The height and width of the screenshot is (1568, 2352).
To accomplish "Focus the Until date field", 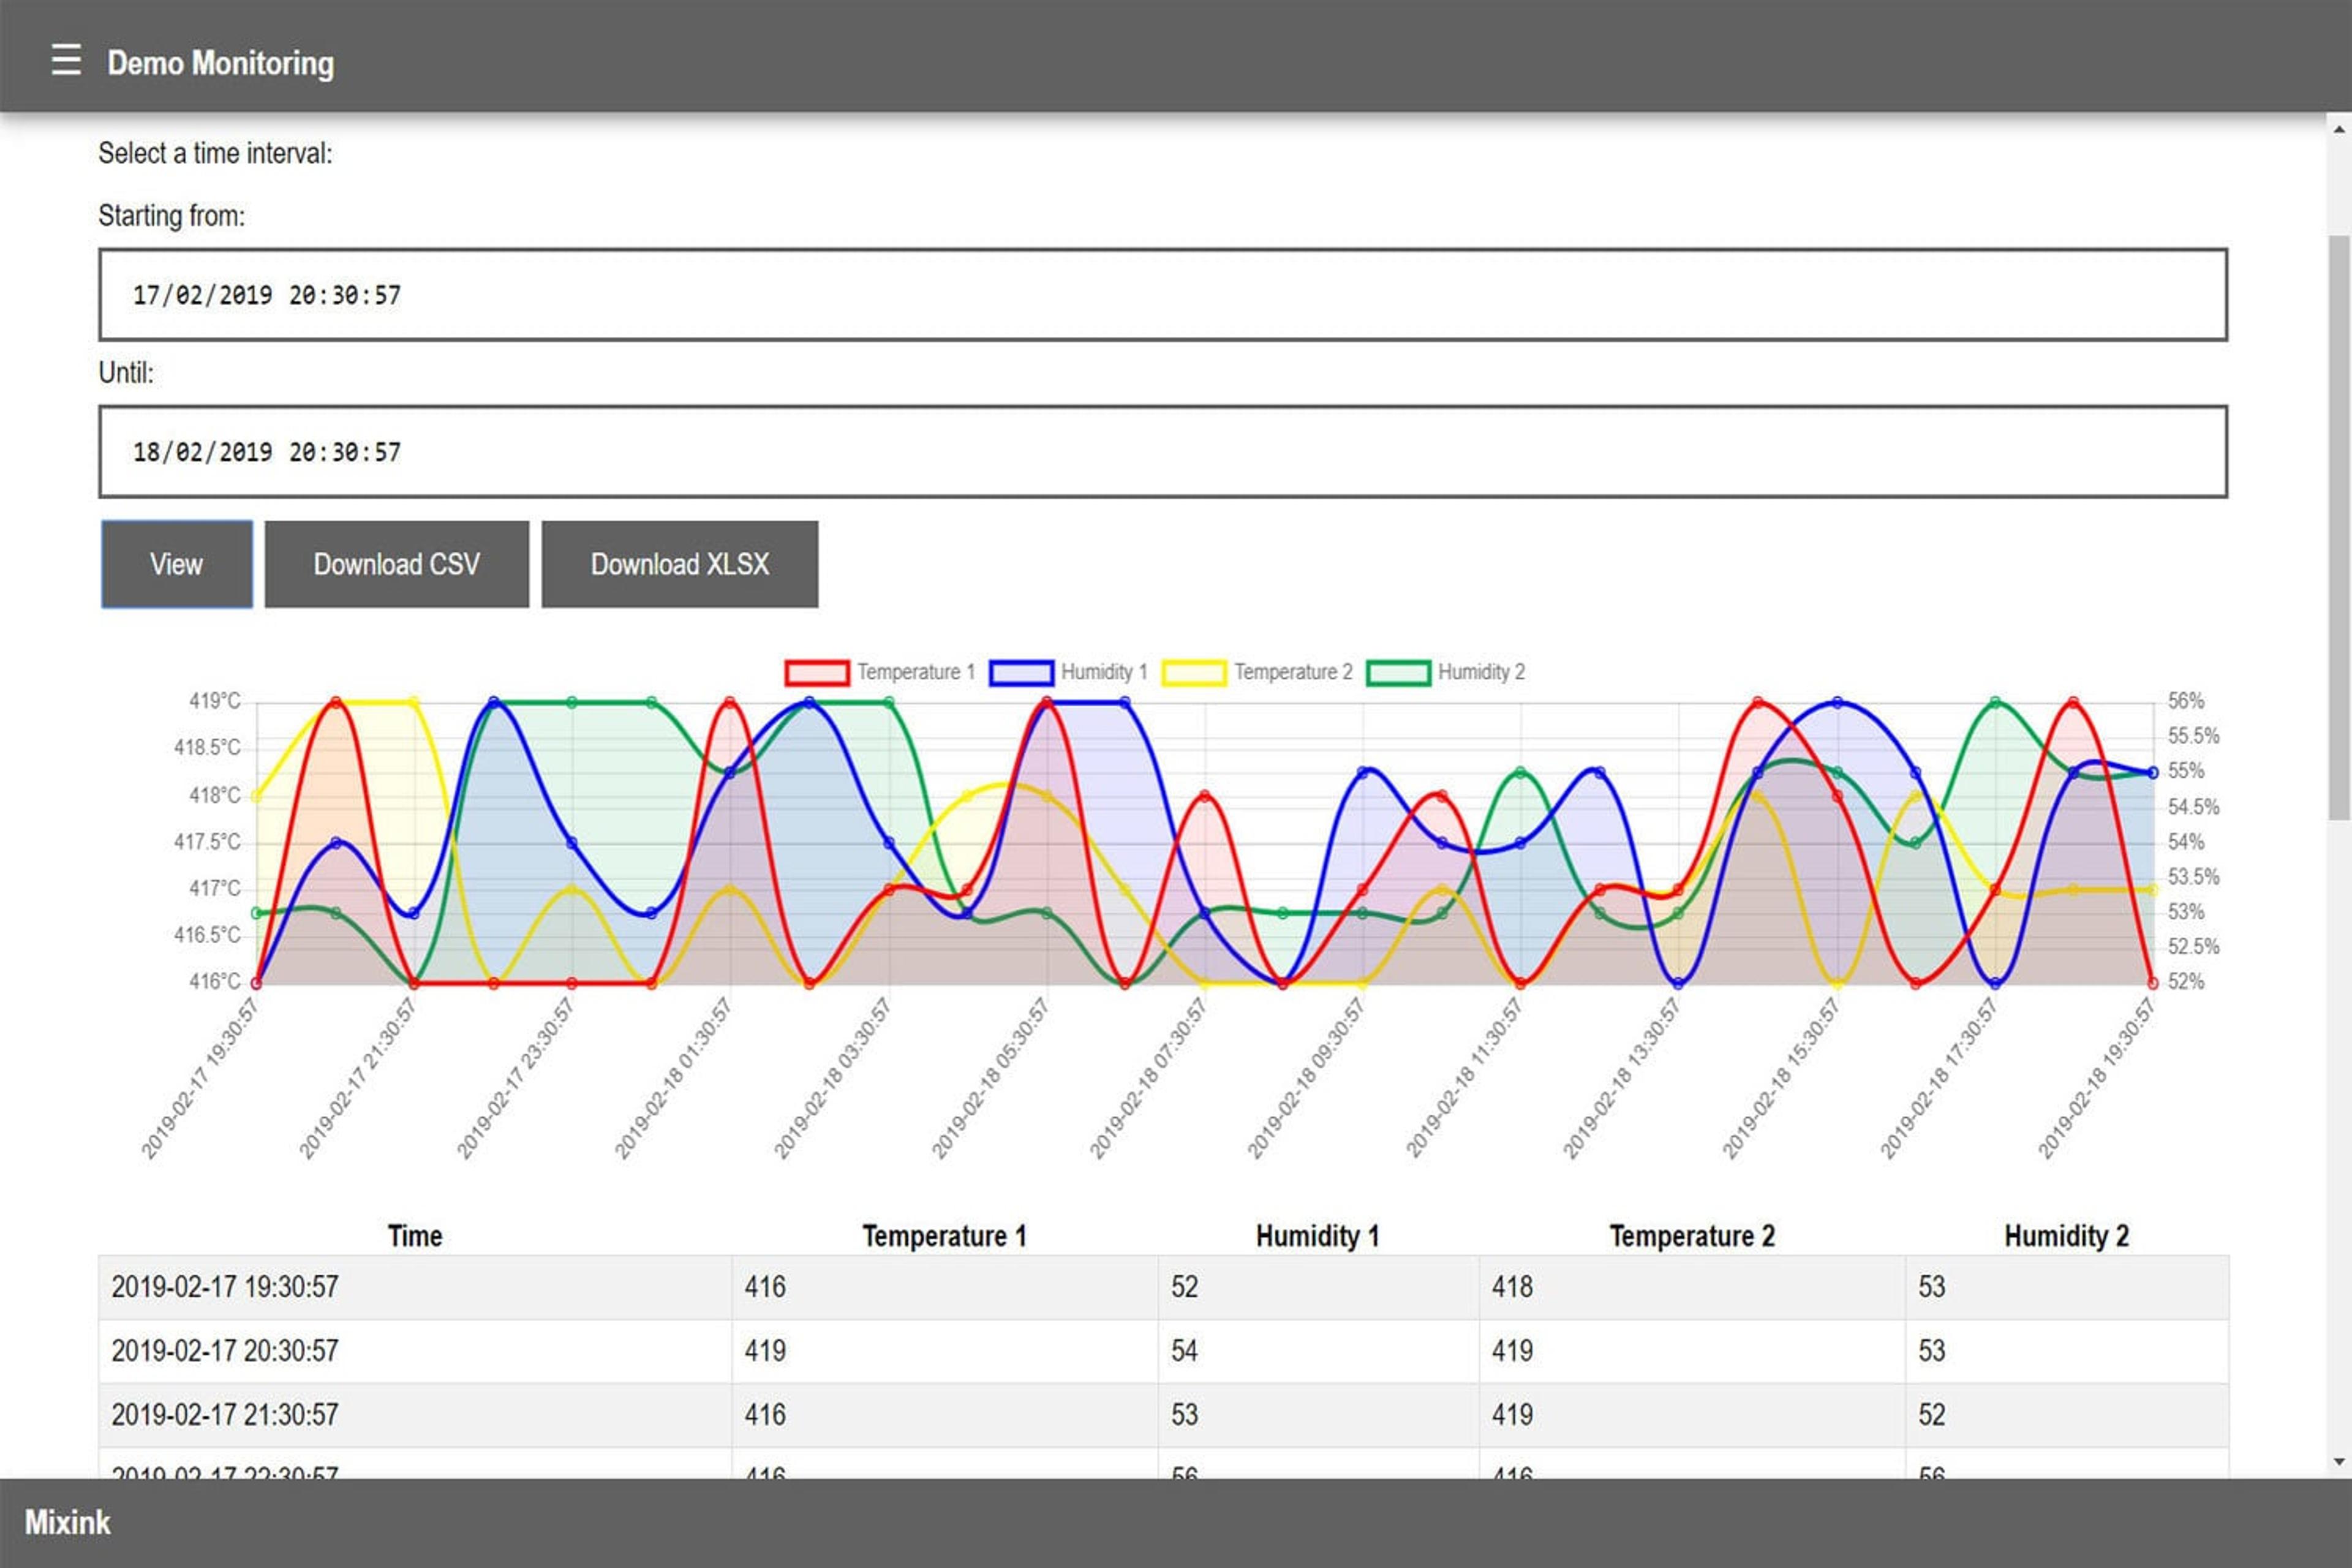I will point(1163,451).
